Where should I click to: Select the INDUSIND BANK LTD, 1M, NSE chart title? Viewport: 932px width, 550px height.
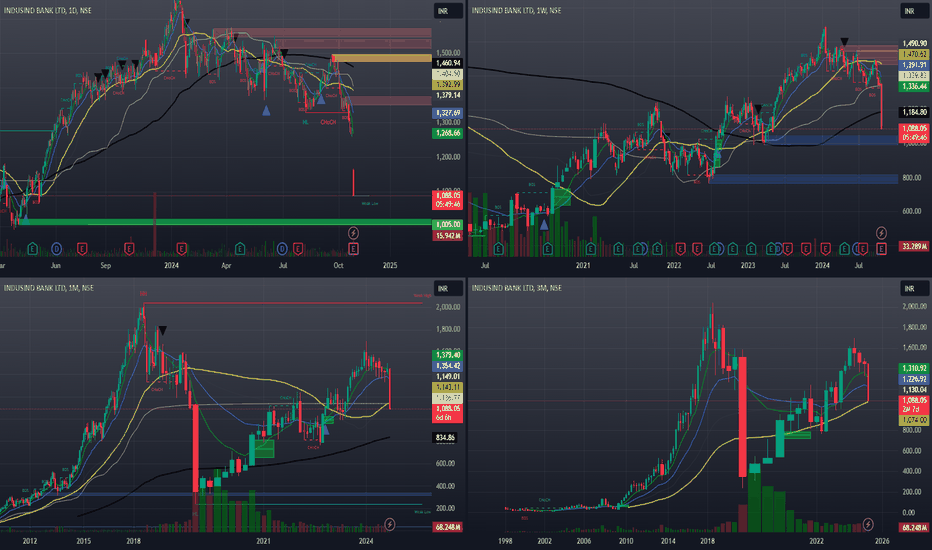click(x=49, y=288)
